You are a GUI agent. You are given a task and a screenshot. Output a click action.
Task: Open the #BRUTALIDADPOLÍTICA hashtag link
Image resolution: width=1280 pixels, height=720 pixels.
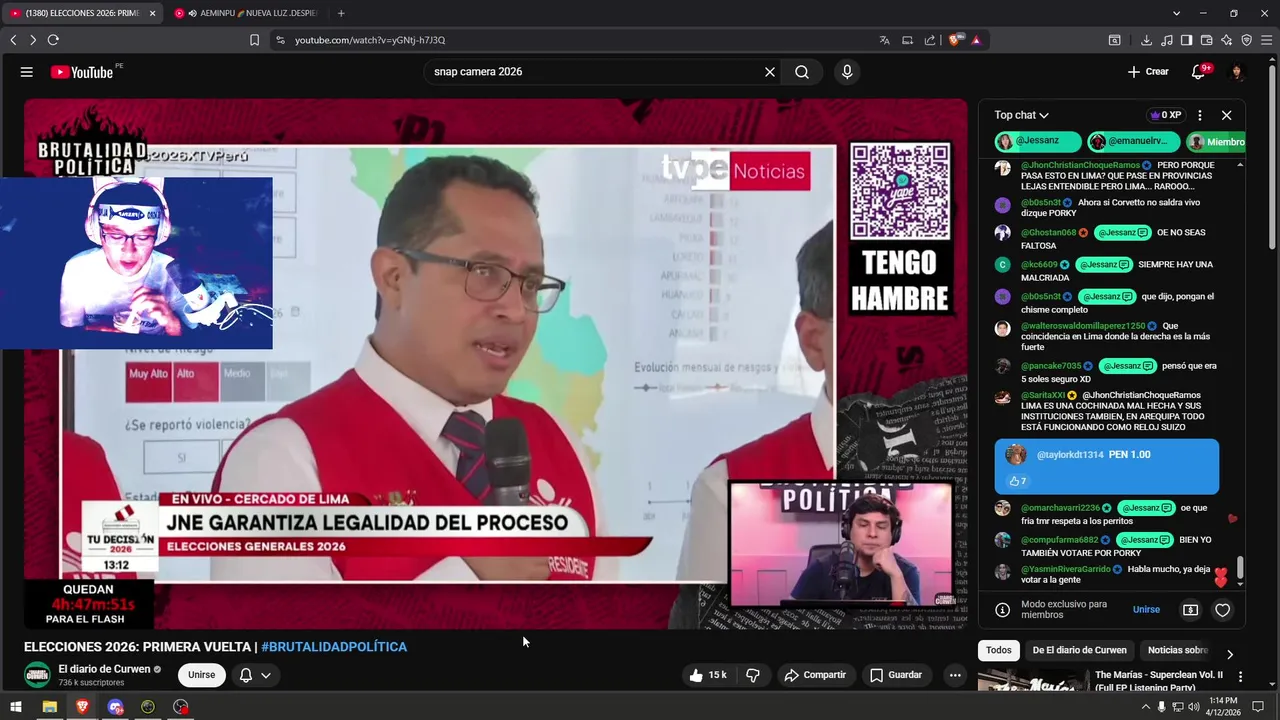coord(334,647)
